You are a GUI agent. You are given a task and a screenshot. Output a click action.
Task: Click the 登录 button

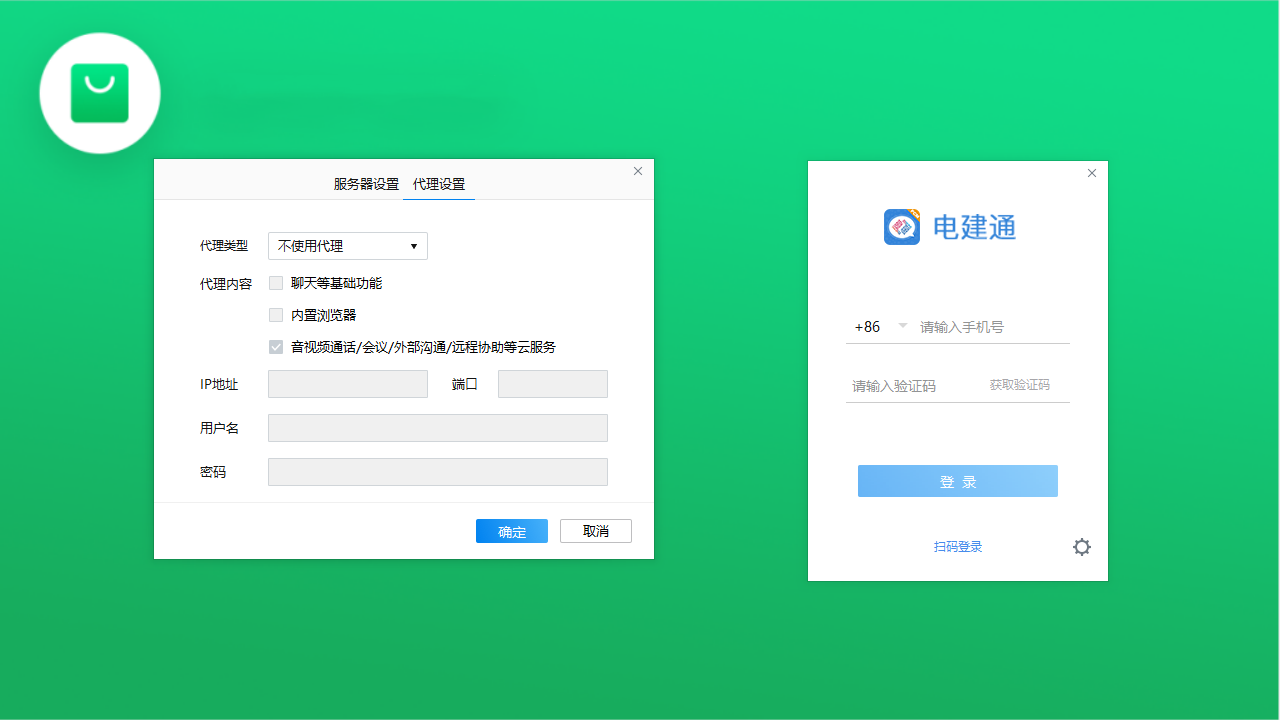click(957, 480)
